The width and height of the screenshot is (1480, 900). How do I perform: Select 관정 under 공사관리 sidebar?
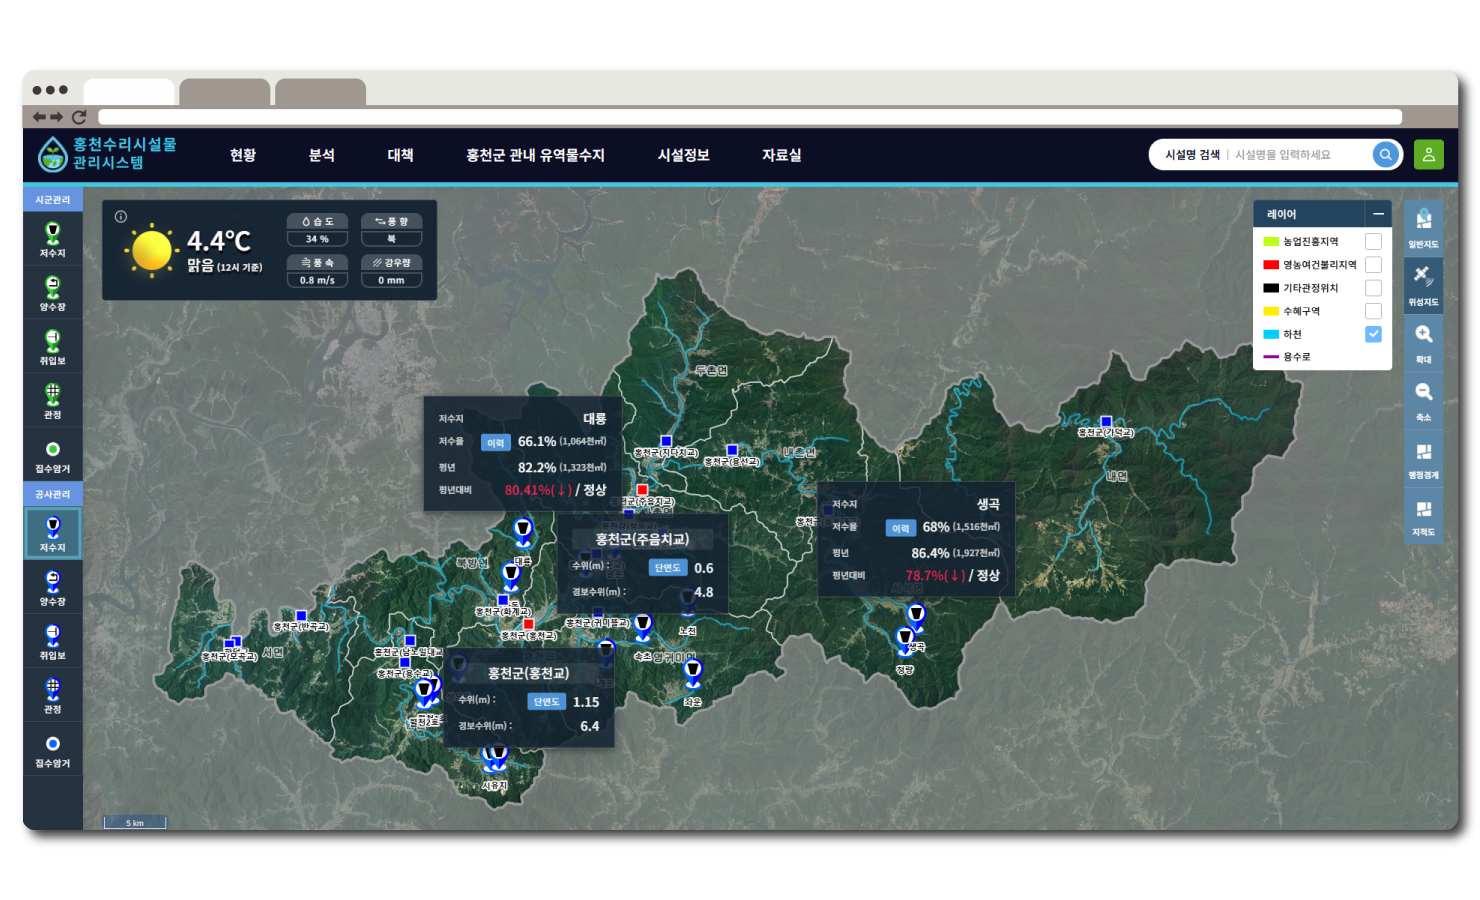pyautogui.click(x=53, y=695)
